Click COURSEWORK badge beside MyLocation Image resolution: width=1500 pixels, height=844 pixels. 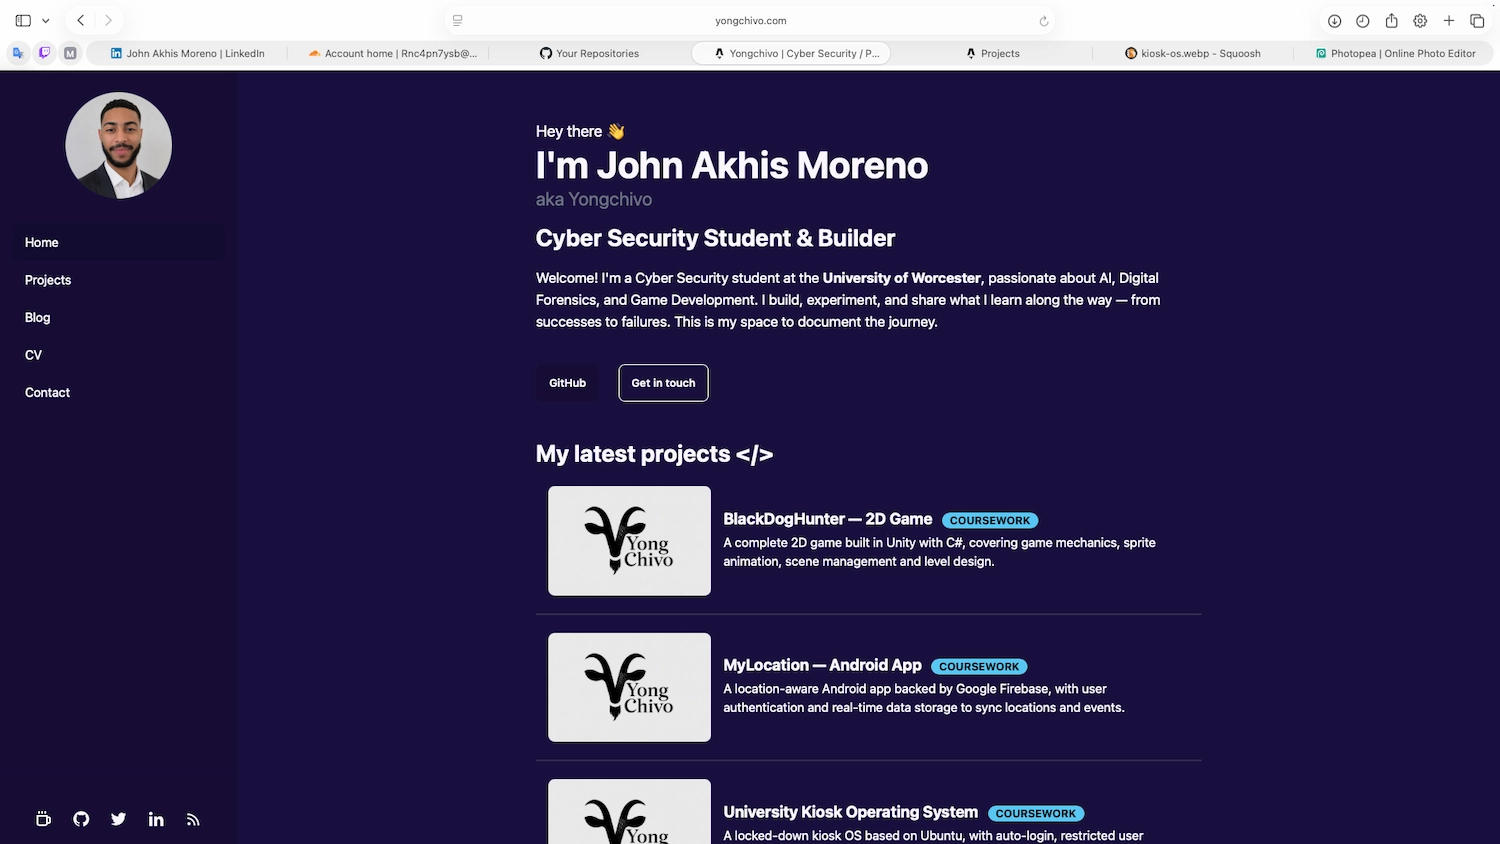pyautogui.click(x=979, y=666)
